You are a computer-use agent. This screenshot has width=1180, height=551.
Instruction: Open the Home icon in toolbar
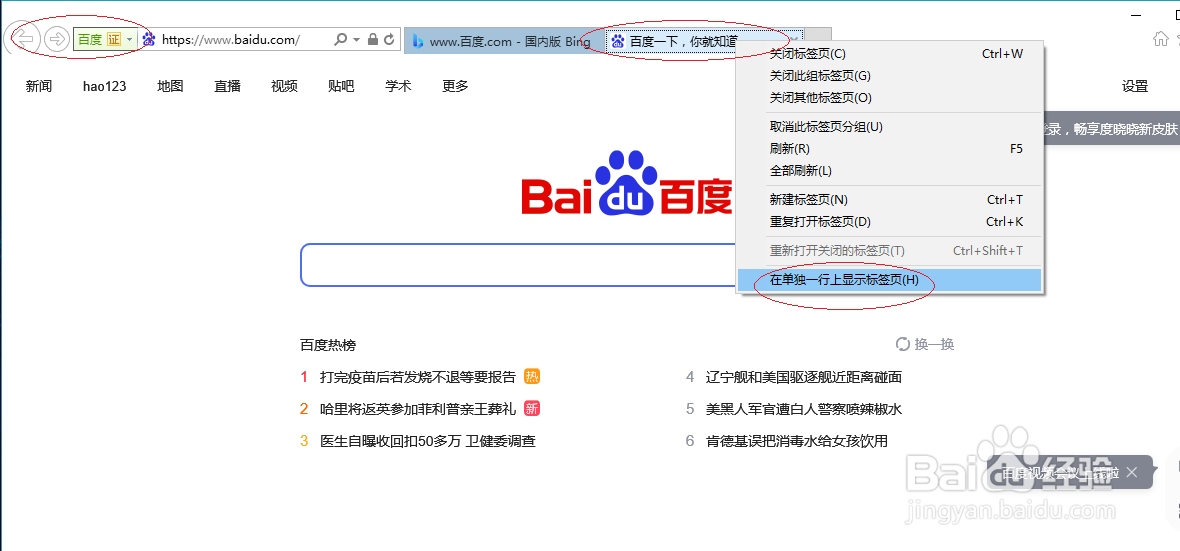coord(1162,39)
